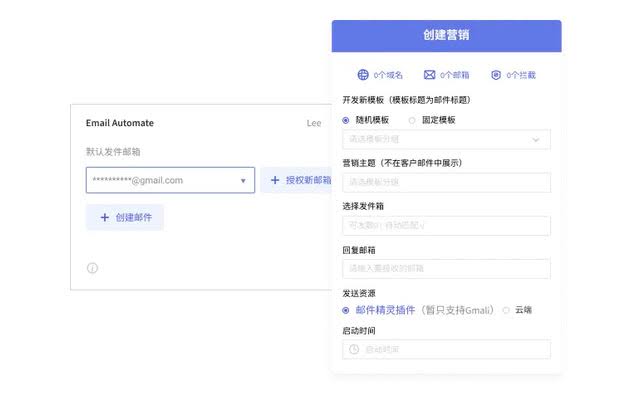Focus the 营销主题 input field
Image resolution: width=640 pixels, height=400 pixels.
[446, 182]
